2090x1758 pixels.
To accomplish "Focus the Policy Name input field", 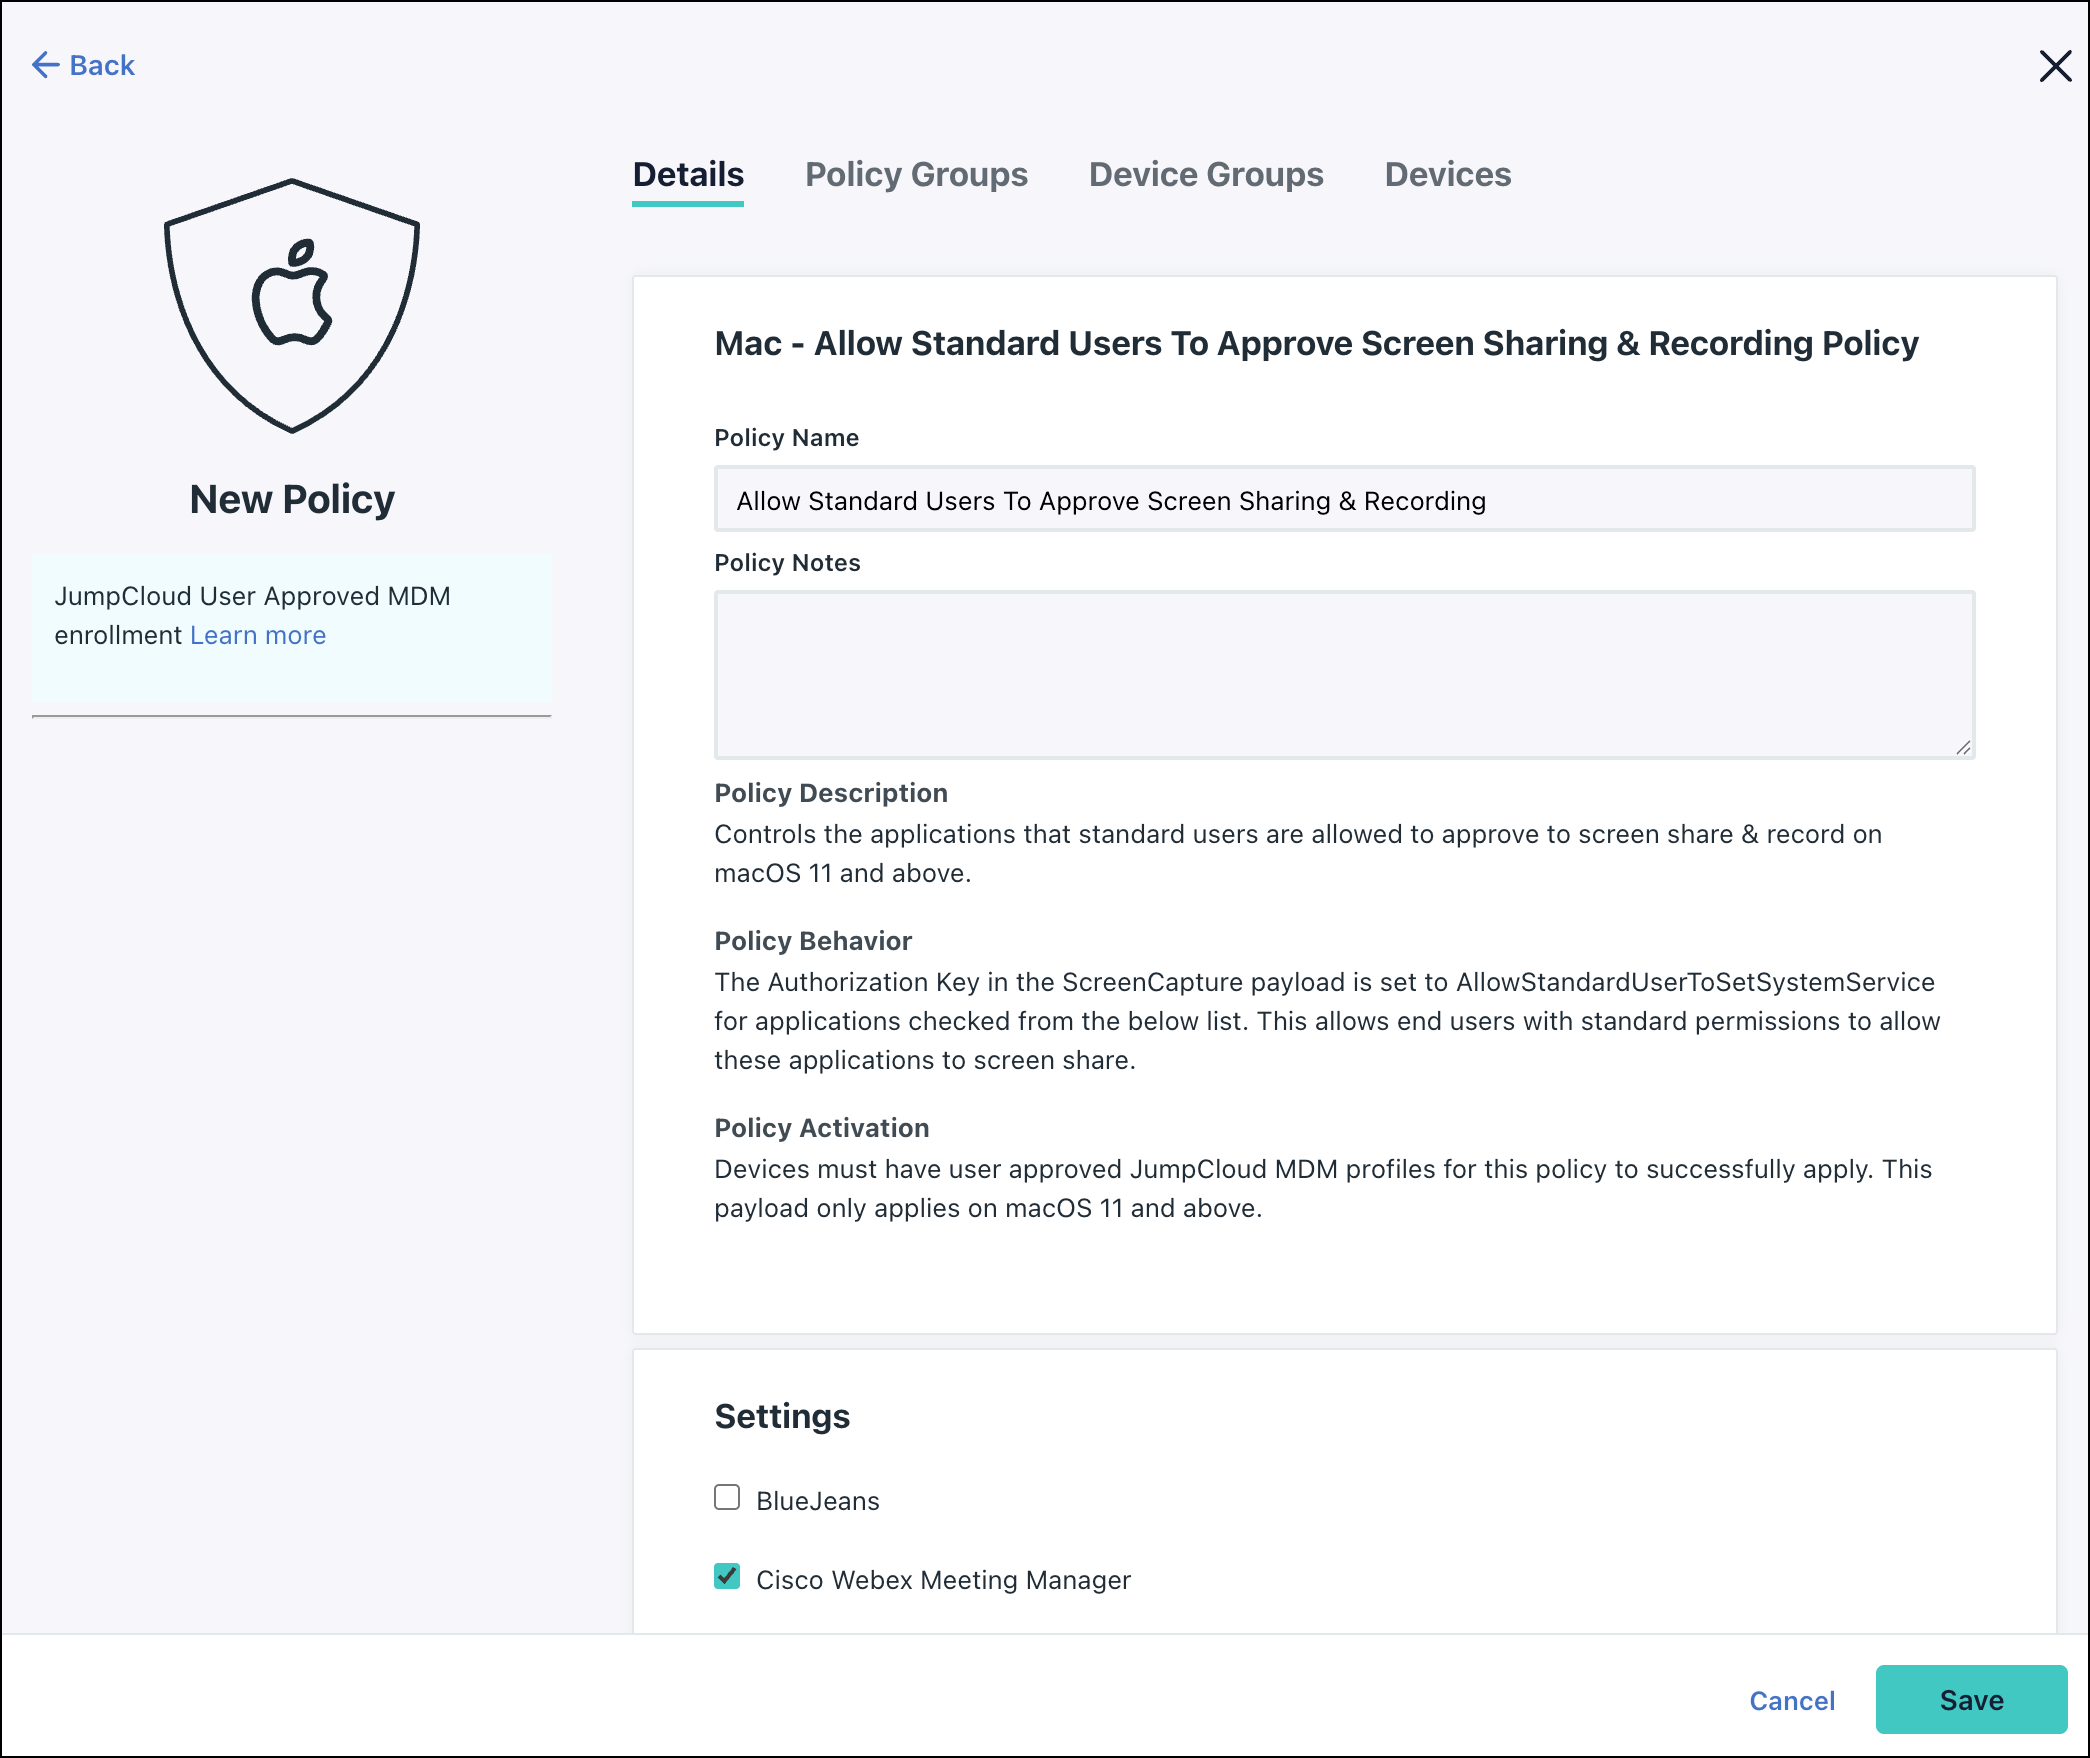I will (1344, 499).
